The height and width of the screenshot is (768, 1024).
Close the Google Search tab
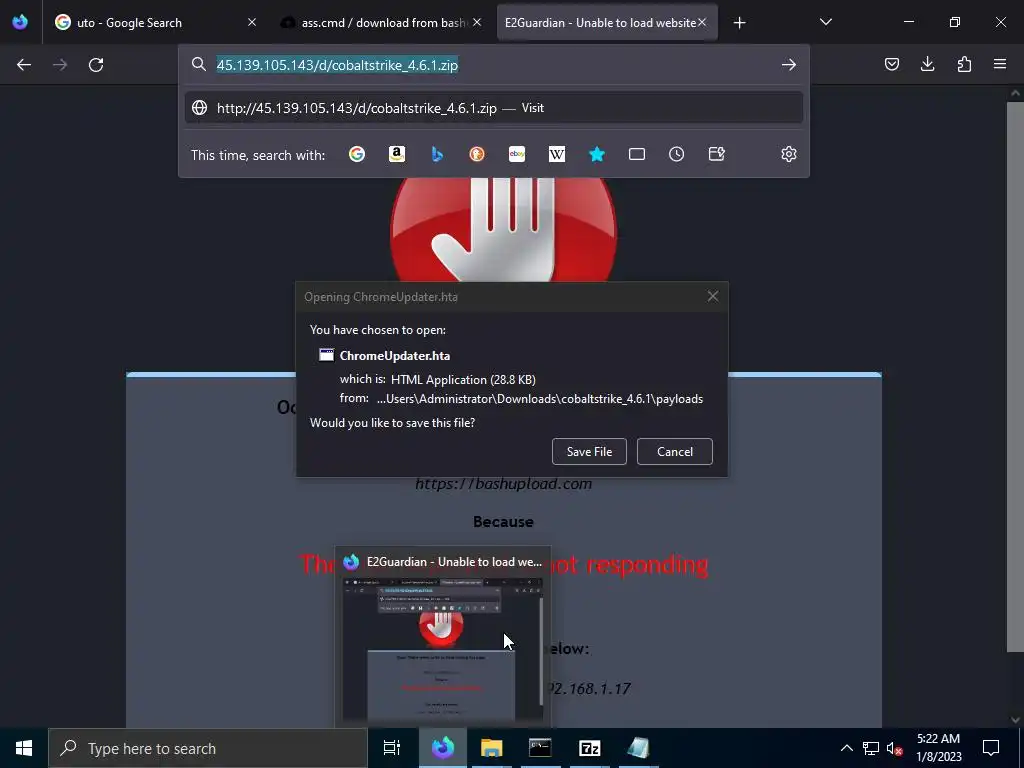tap(252, 22)
